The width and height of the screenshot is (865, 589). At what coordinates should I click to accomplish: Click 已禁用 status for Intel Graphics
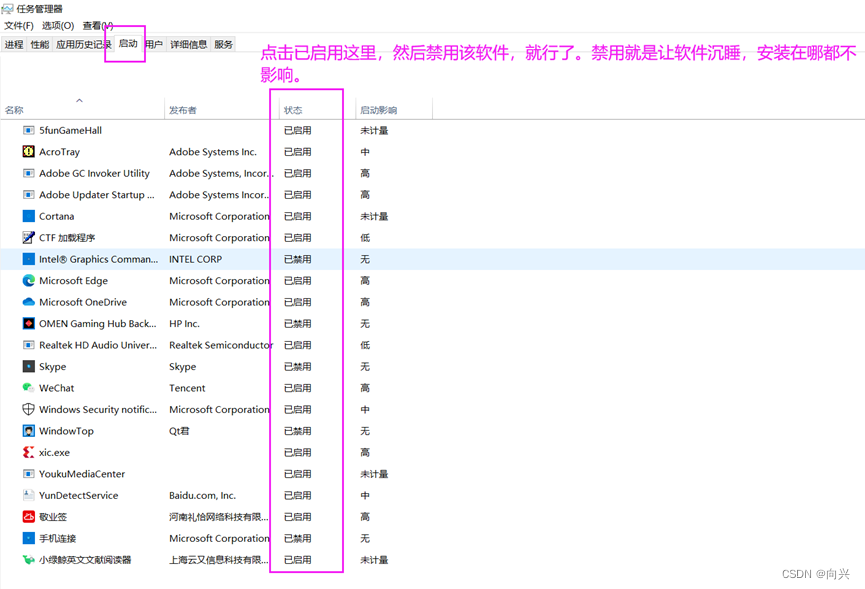[x=297, y=259]
